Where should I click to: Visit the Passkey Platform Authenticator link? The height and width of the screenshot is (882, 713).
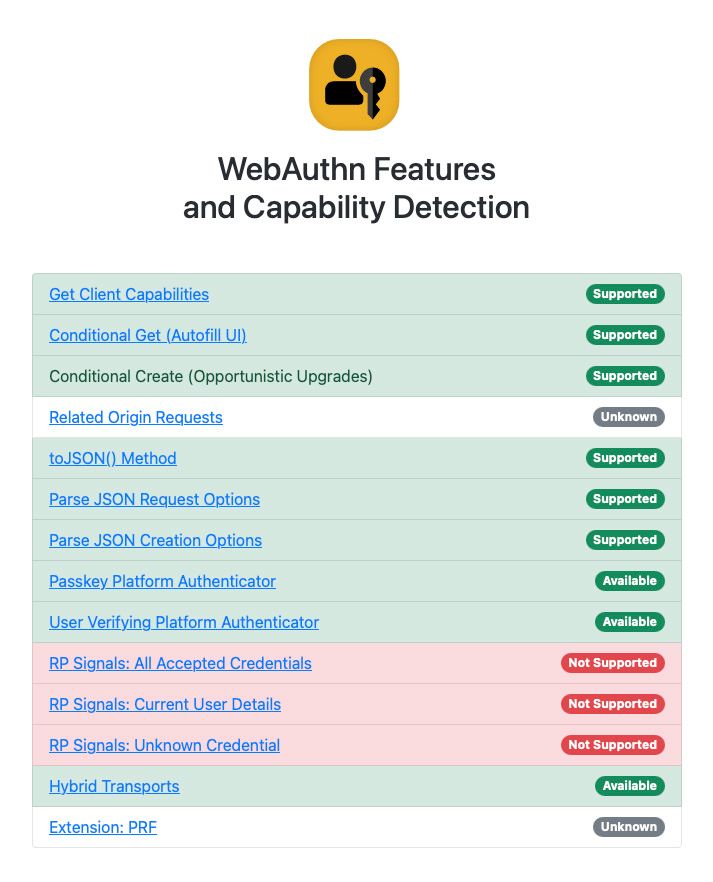pyautogui.click(x=162, y=582)
